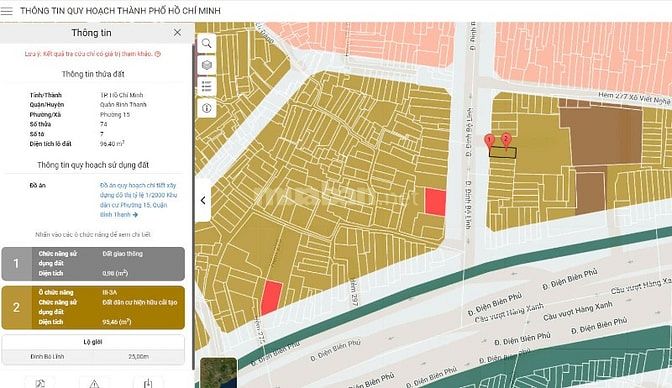The height and width of the screenshot is (388, 672).
Task: Select card 1 Đất giao thông
Action: [x=93, y=264]
